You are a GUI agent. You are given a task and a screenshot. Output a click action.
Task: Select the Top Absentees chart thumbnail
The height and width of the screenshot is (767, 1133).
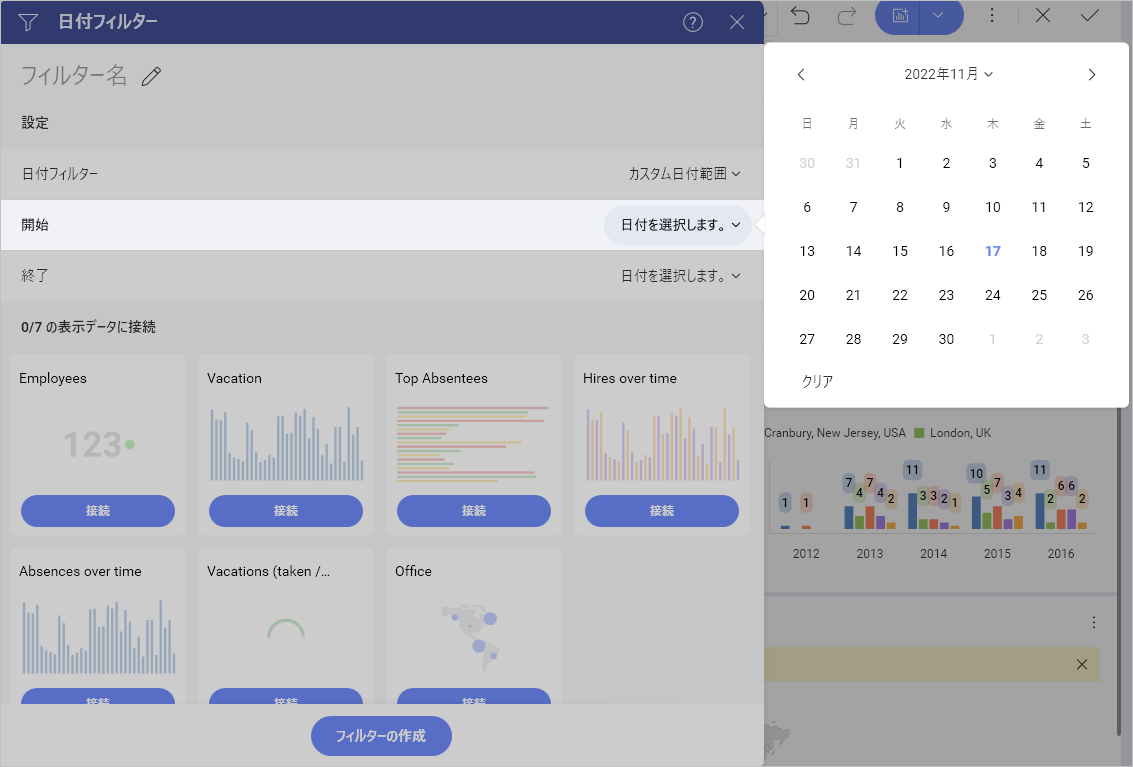point(473,444)
